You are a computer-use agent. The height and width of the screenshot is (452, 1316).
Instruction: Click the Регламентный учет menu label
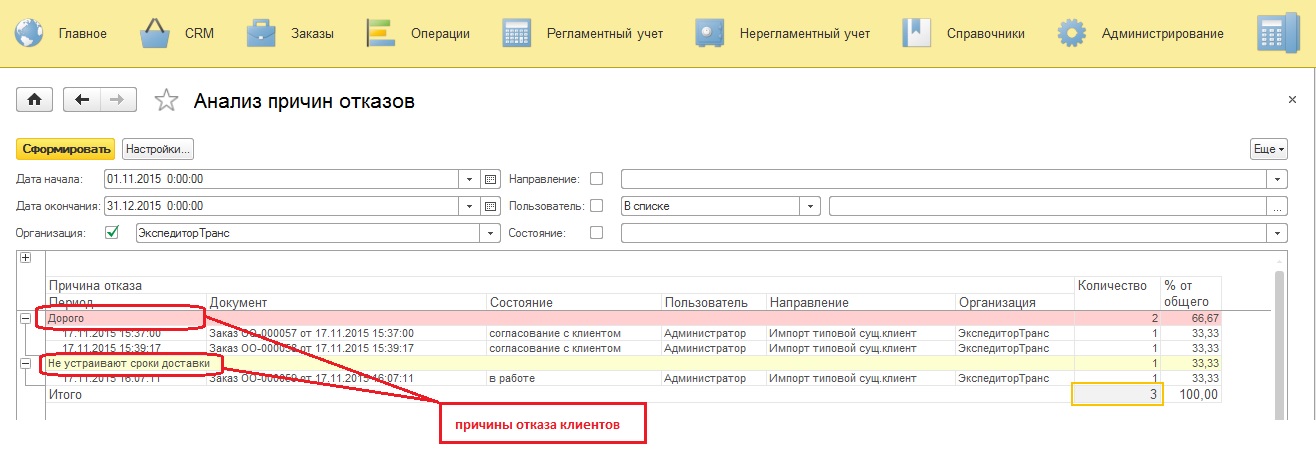(604, 33)
